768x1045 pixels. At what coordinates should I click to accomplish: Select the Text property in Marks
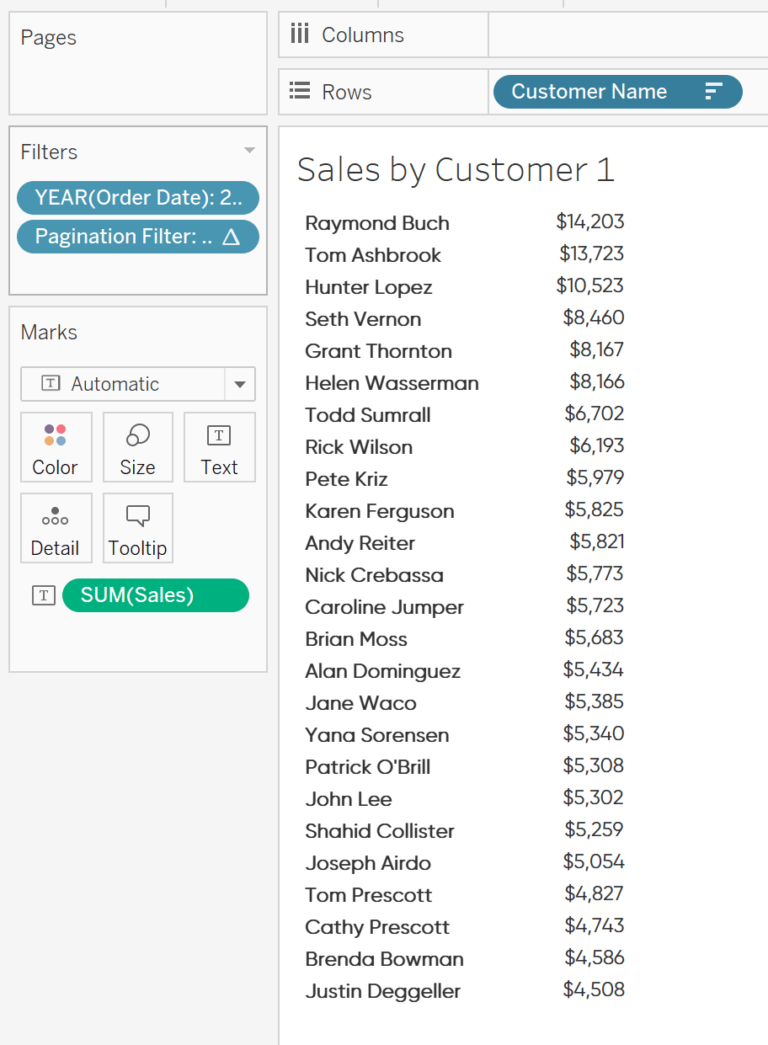[x=219, y=447]
